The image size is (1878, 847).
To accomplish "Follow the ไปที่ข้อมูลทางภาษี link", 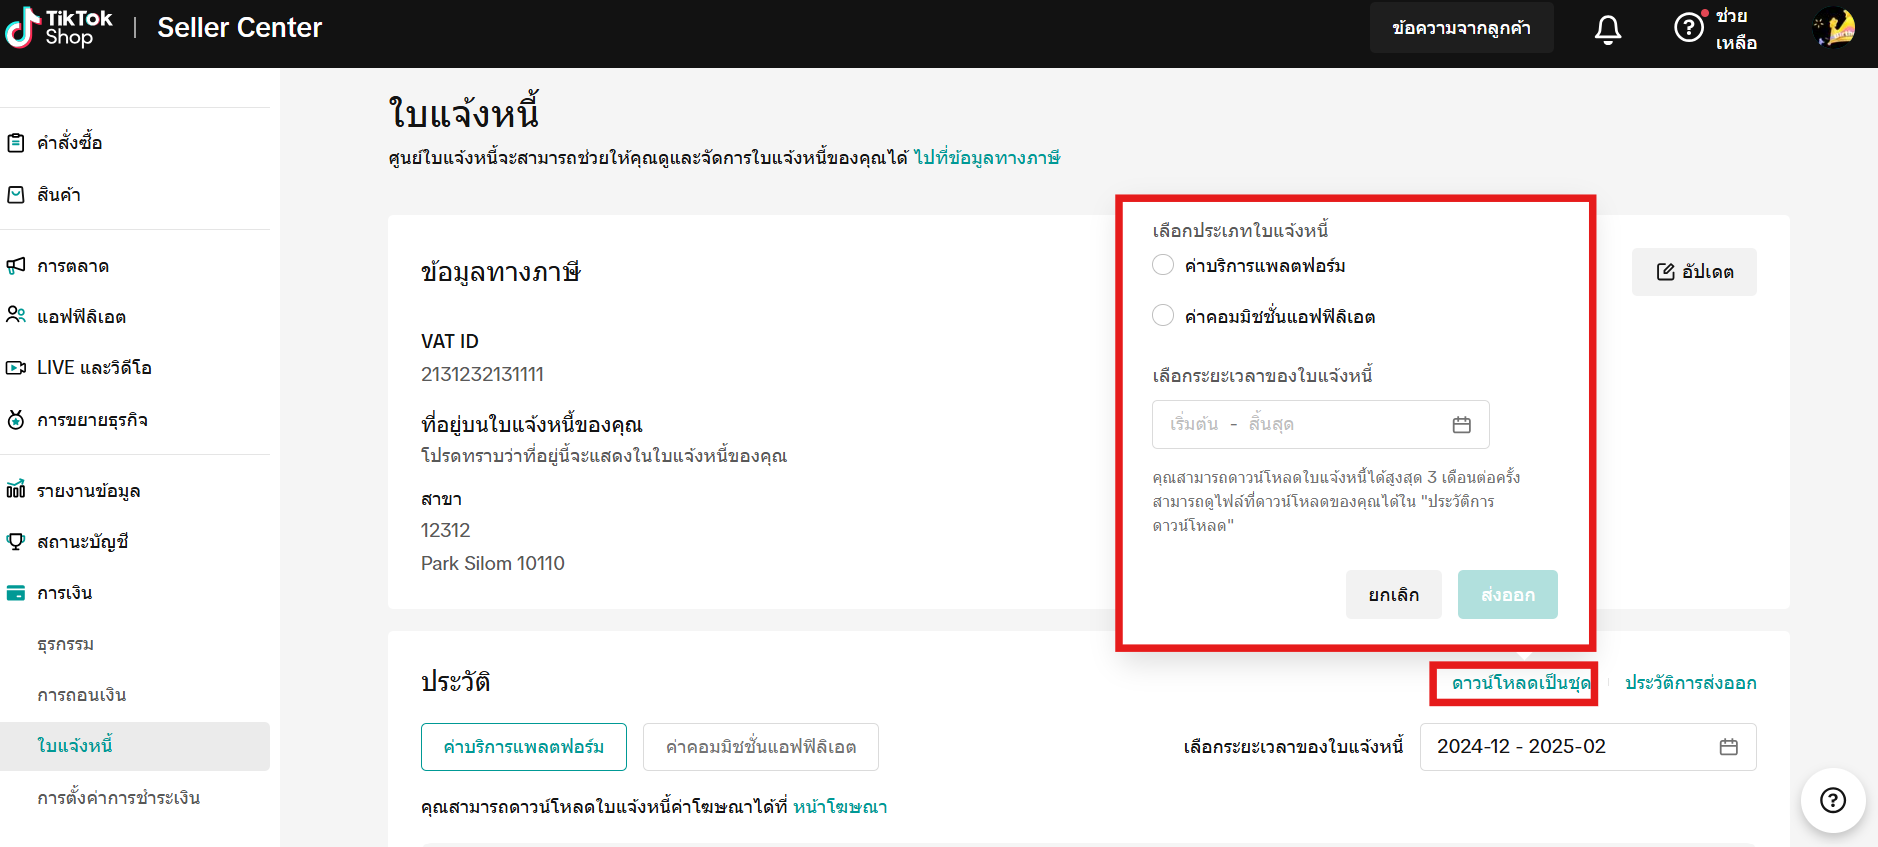I will click(987, 158).
